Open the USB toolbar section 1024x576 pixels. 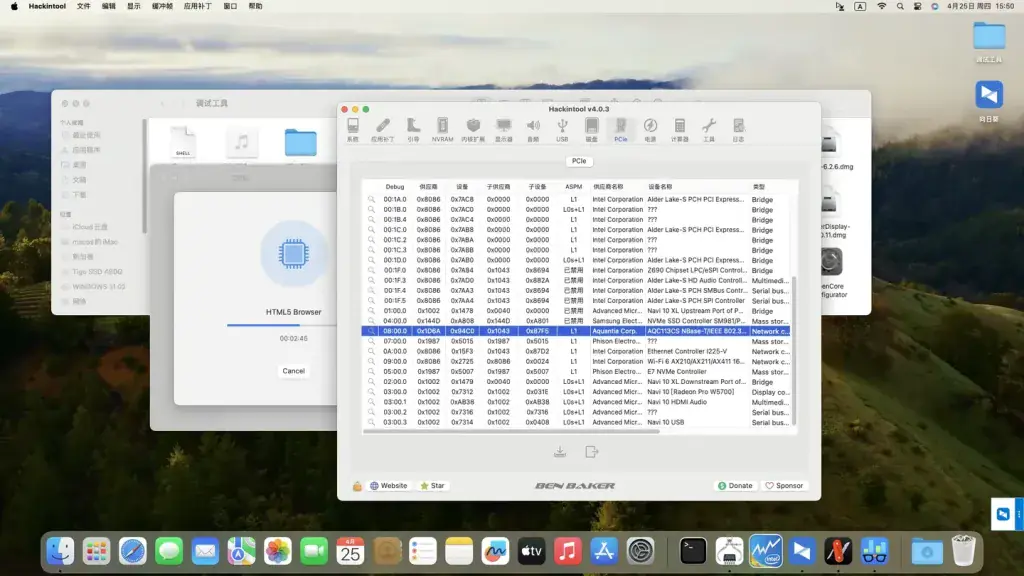click(x=562, y=129)
